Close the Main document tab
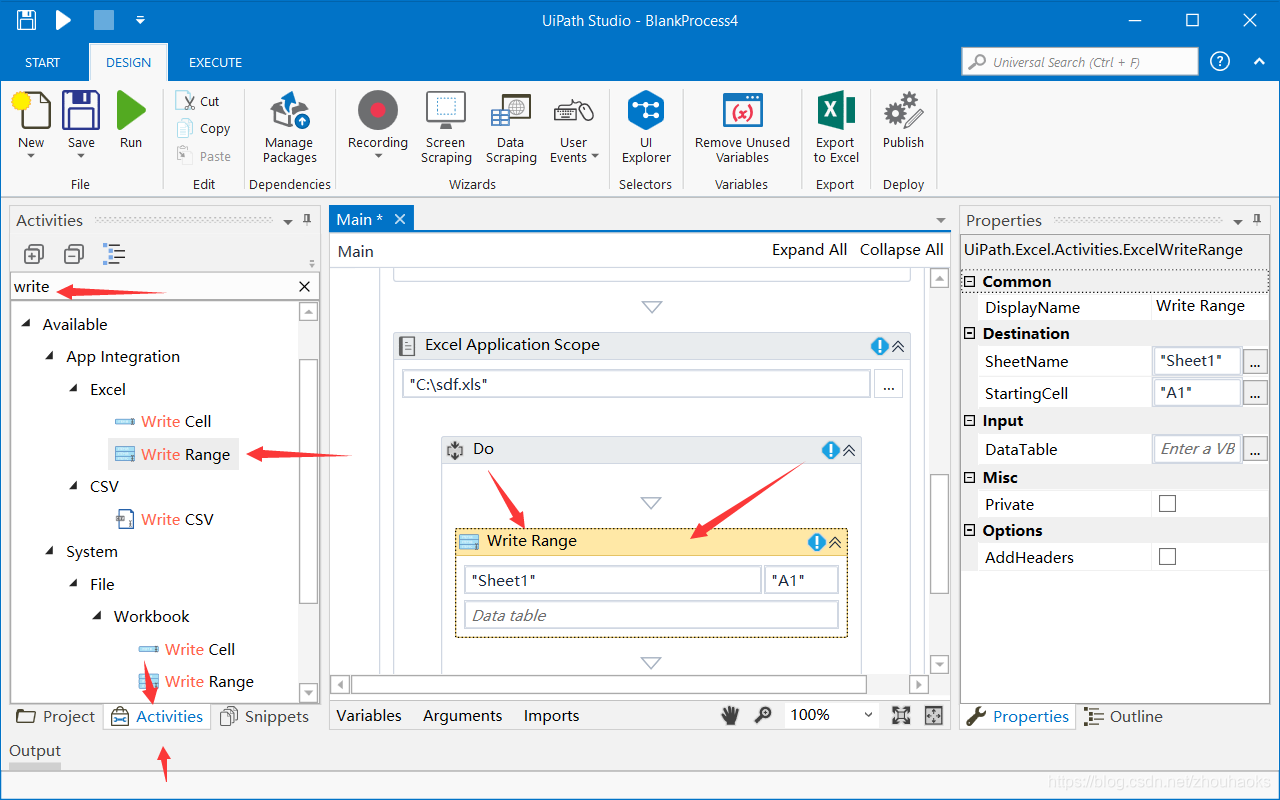The image size is (1280, 800). click(400, 219)
